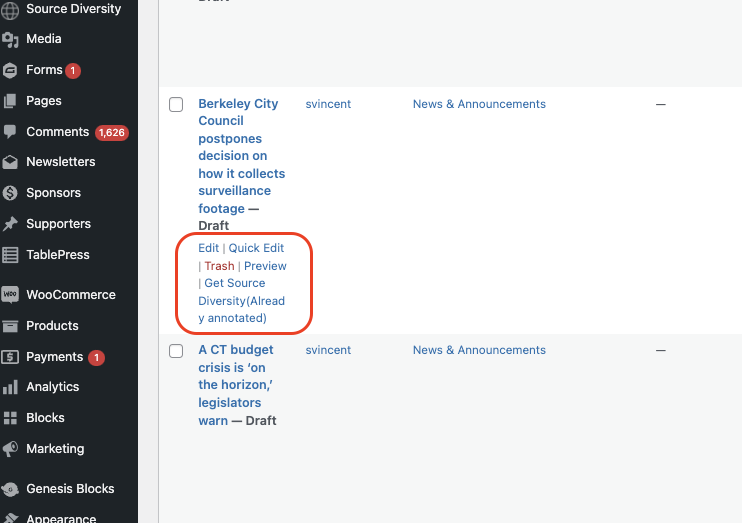The width and height of the screenshot is (742, 523).
Task: Click the Newsletters envelope icon
Action: [x=11, y=162]
